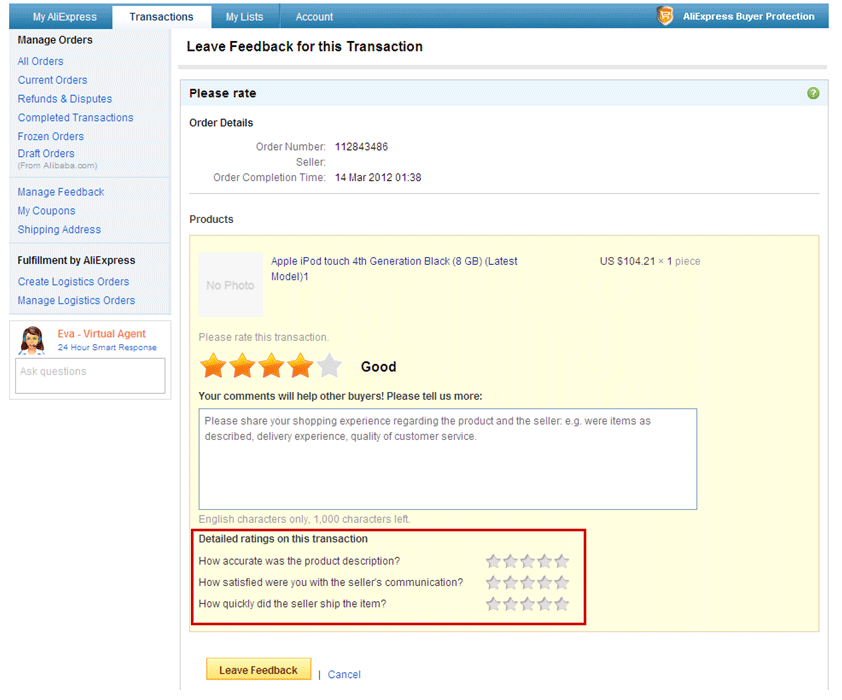Set overall rating to one star

pyautogui.click(x=213, y=366)
